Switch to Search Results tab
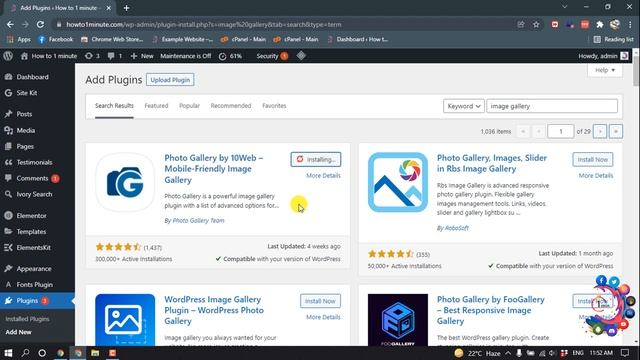 114,106
